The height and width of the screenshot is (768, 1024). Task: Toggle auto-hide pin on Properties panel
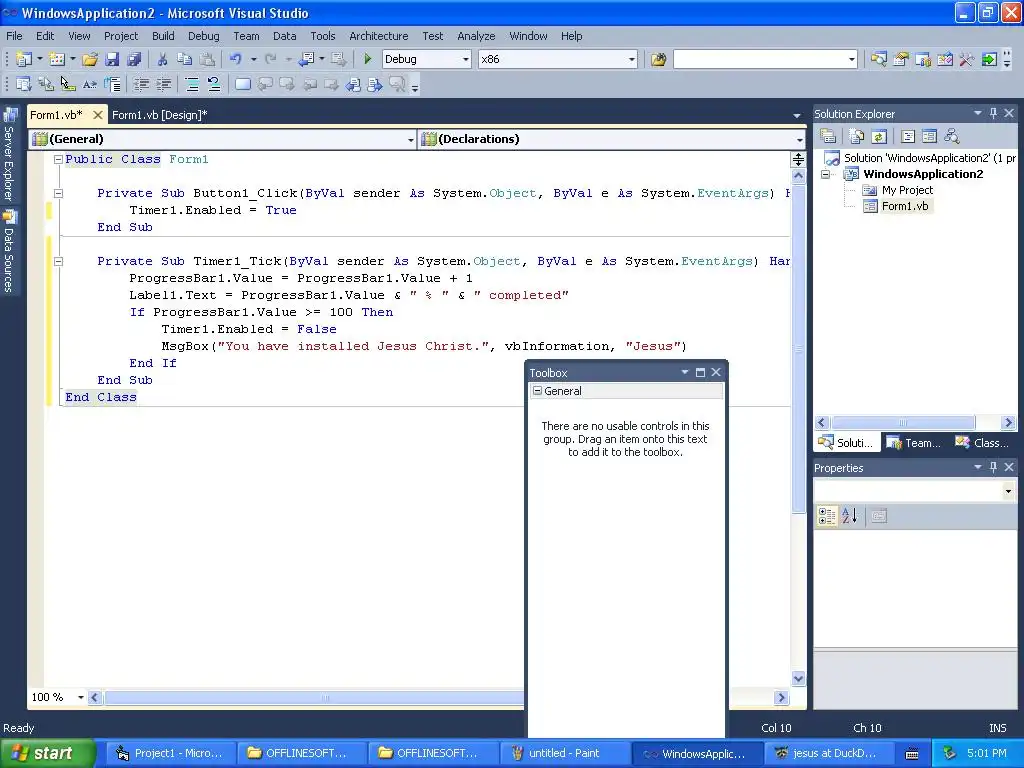(x=993, y=468)
